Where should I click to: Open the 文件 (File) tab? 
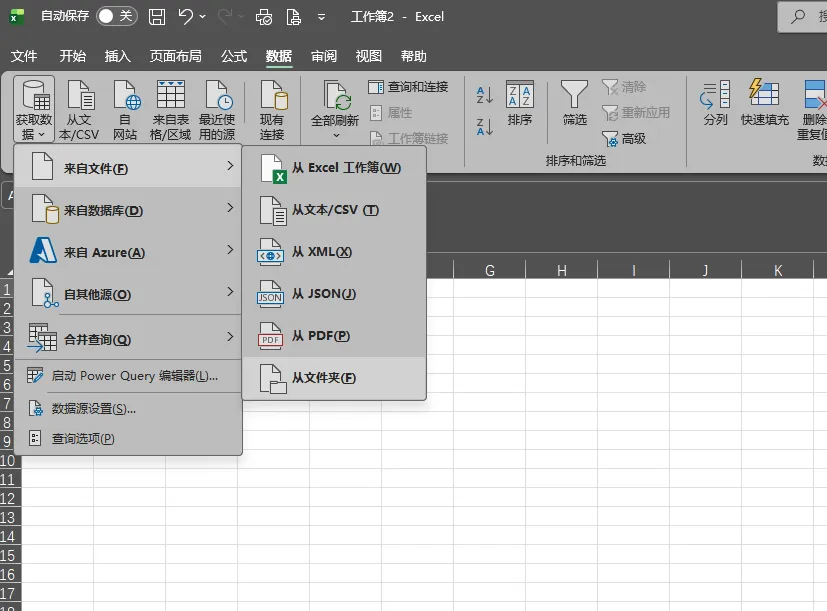(24, 56)
